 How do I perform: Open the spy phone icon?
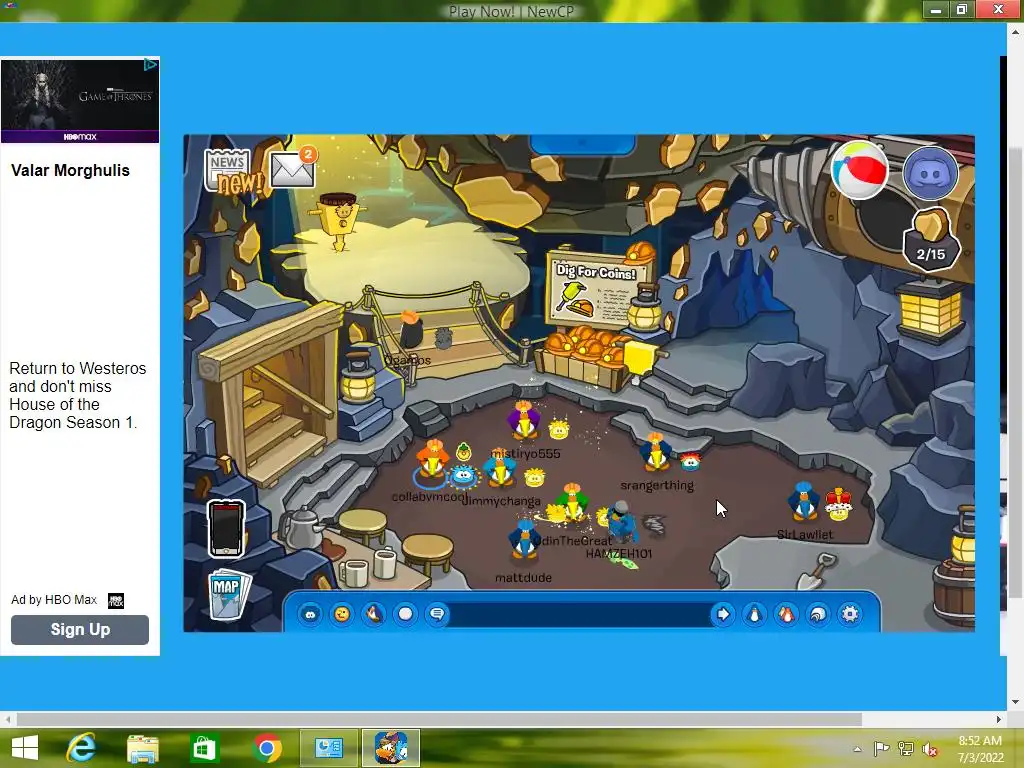point(226,528)
